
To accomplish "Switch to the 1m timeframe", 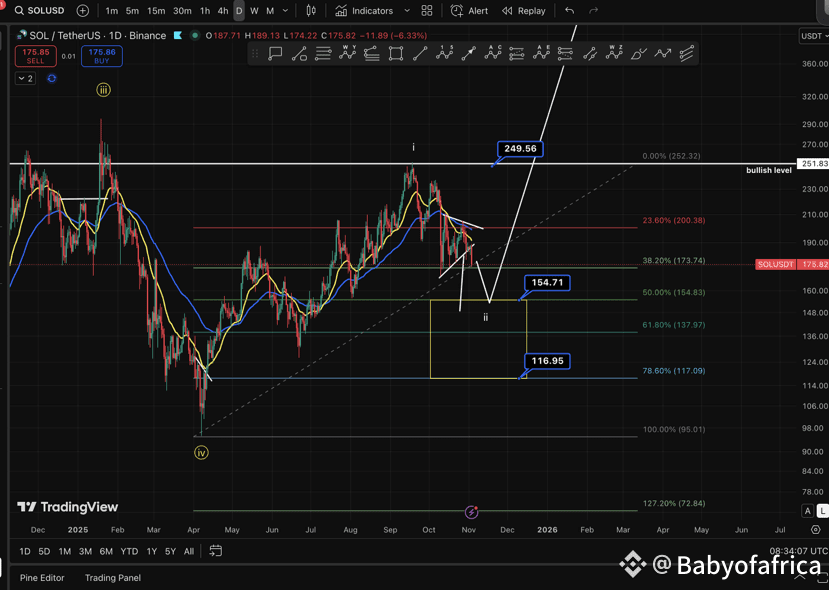I will click(112, 11).
